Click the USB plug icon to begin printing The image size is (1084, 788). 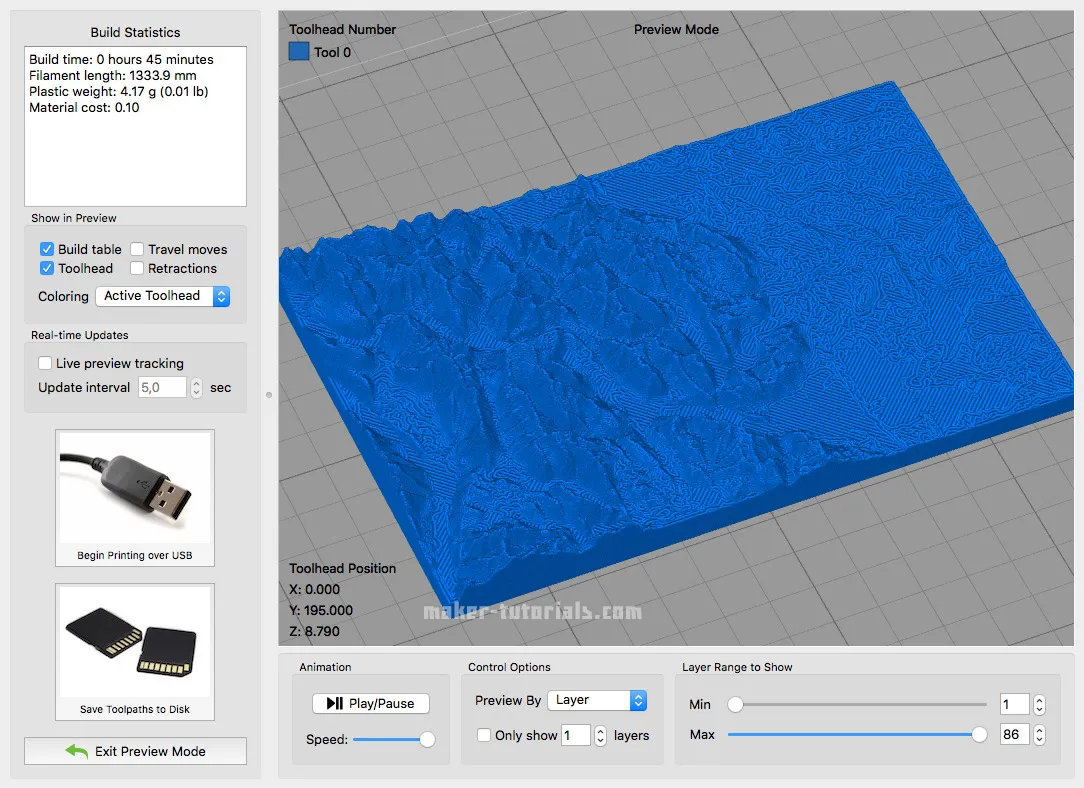pyautogui.click(x=134, y=488)
